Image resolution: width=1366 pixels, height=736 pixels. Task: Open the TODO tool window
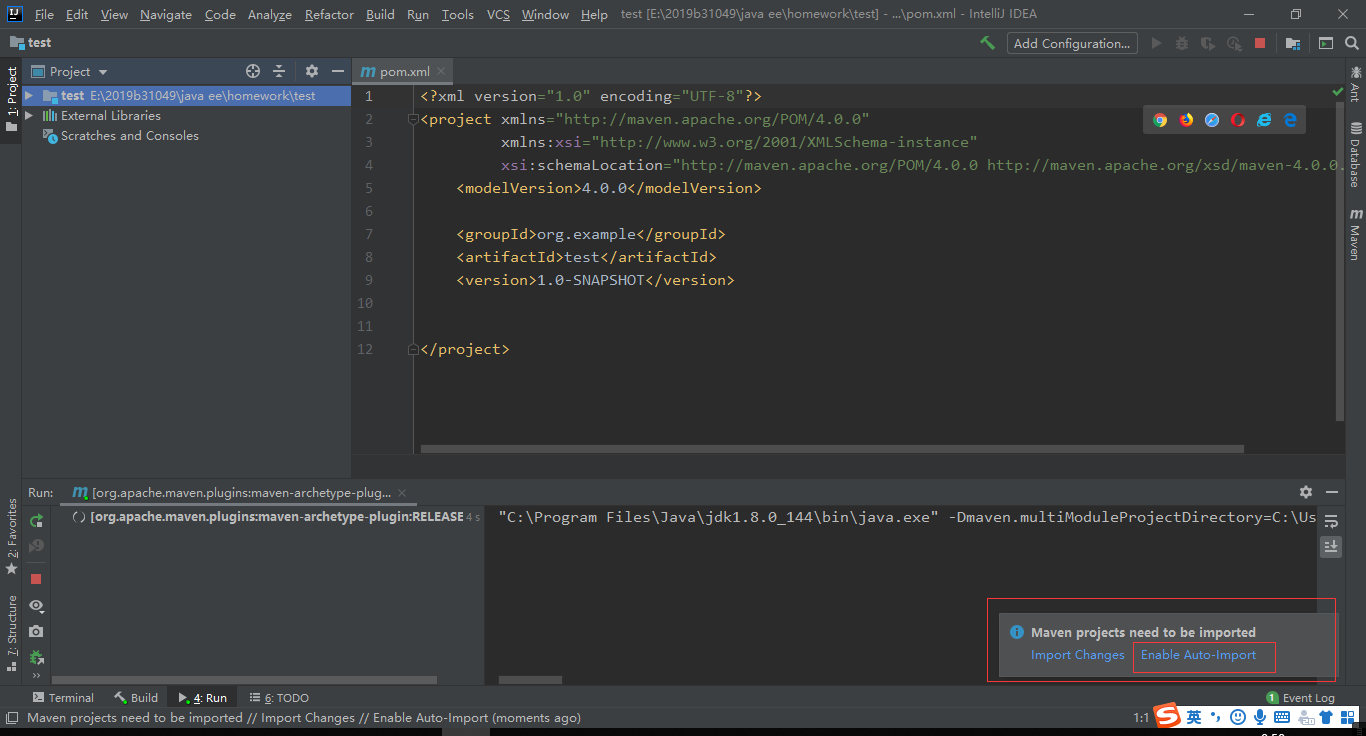tap(278, 697)
